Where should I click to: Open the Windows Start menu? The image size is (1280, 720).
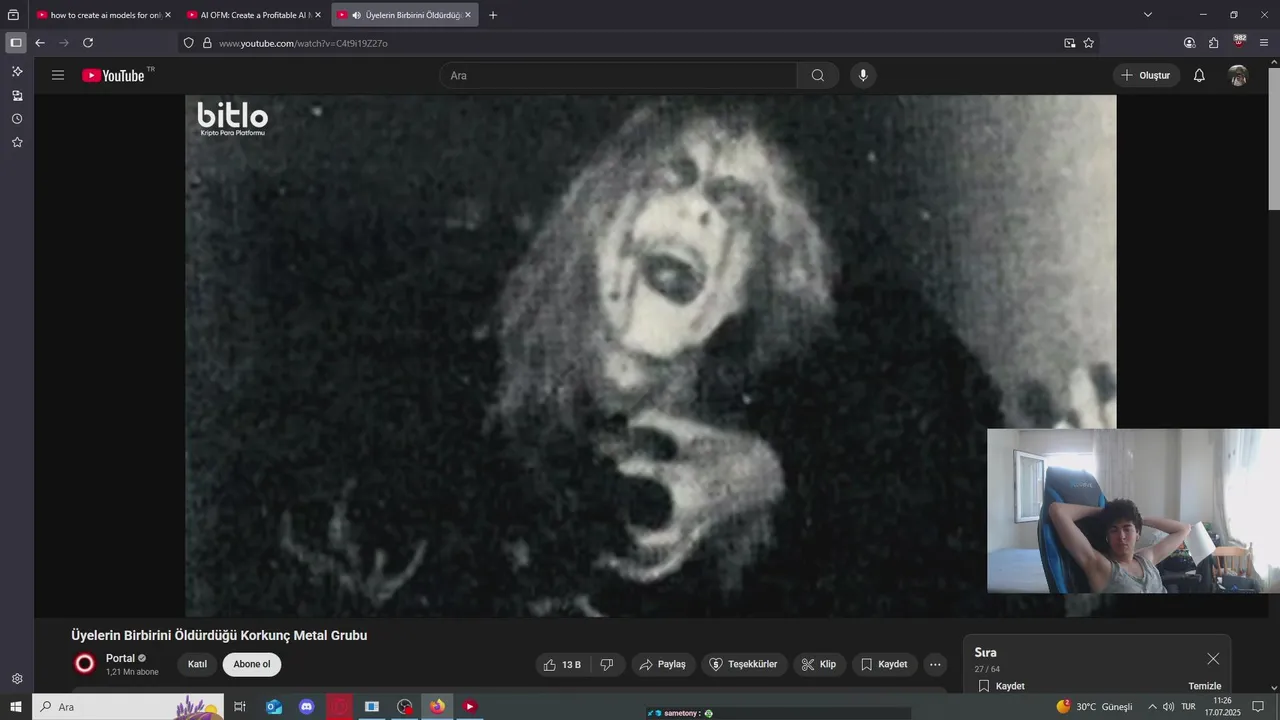point(15,707)
